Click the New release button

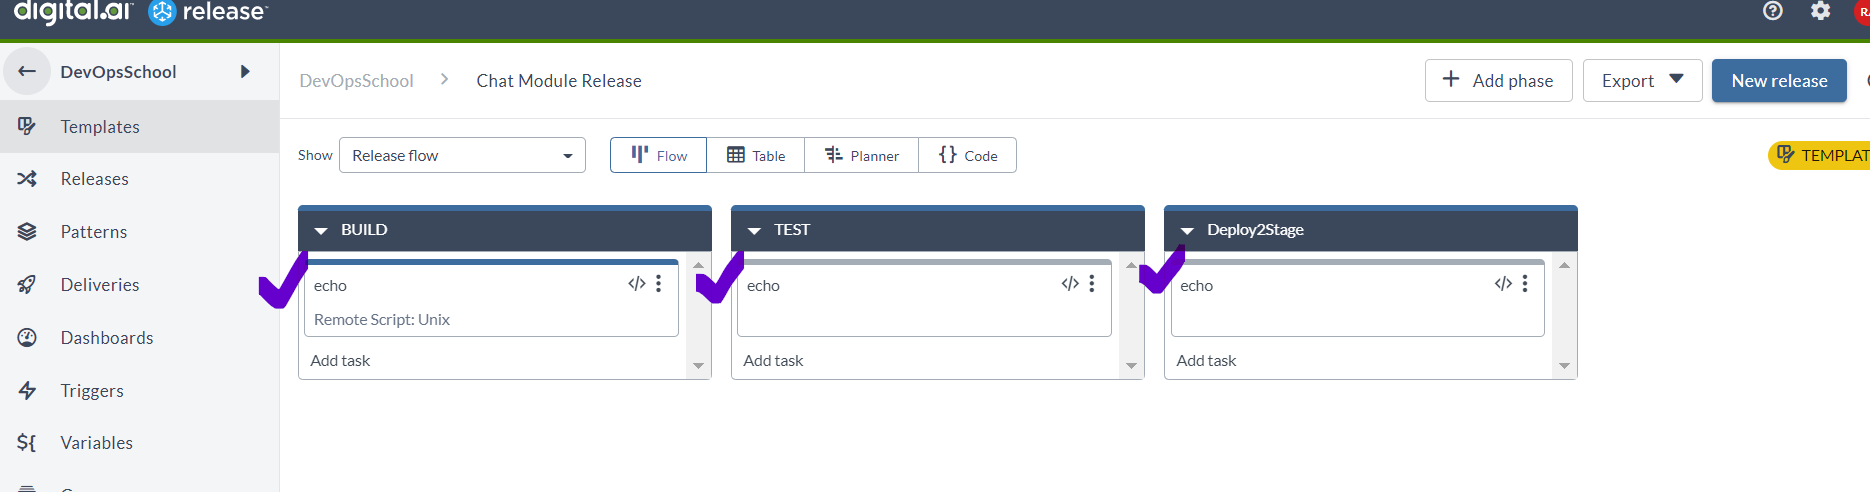pyautogui.click(x=1779, y=80)
